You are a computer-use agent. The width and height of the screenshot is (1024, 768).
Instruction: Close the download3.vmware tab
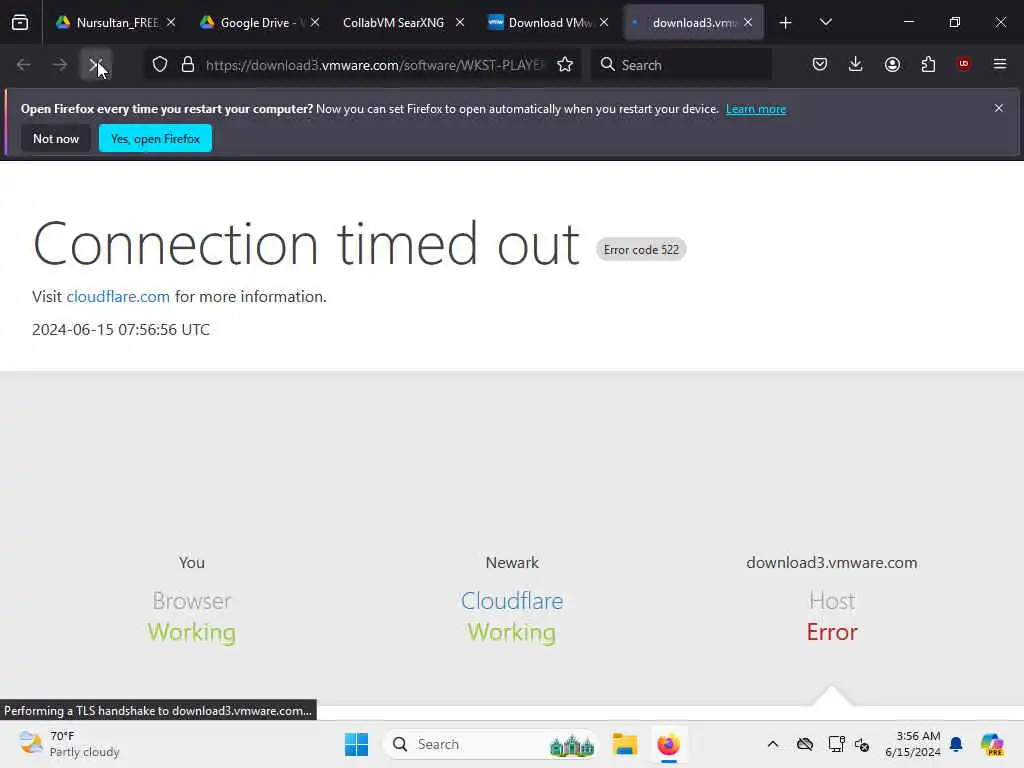point(748,22)
